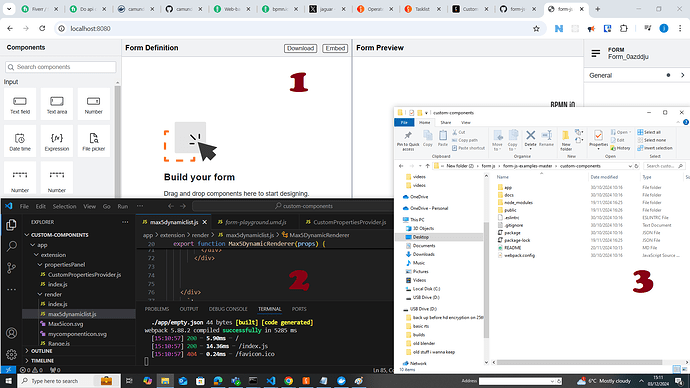The height and width of the screenshot is (388, 690).
Task: Switch to form-playground.umd.js editor tab
Action: point(256,222)
